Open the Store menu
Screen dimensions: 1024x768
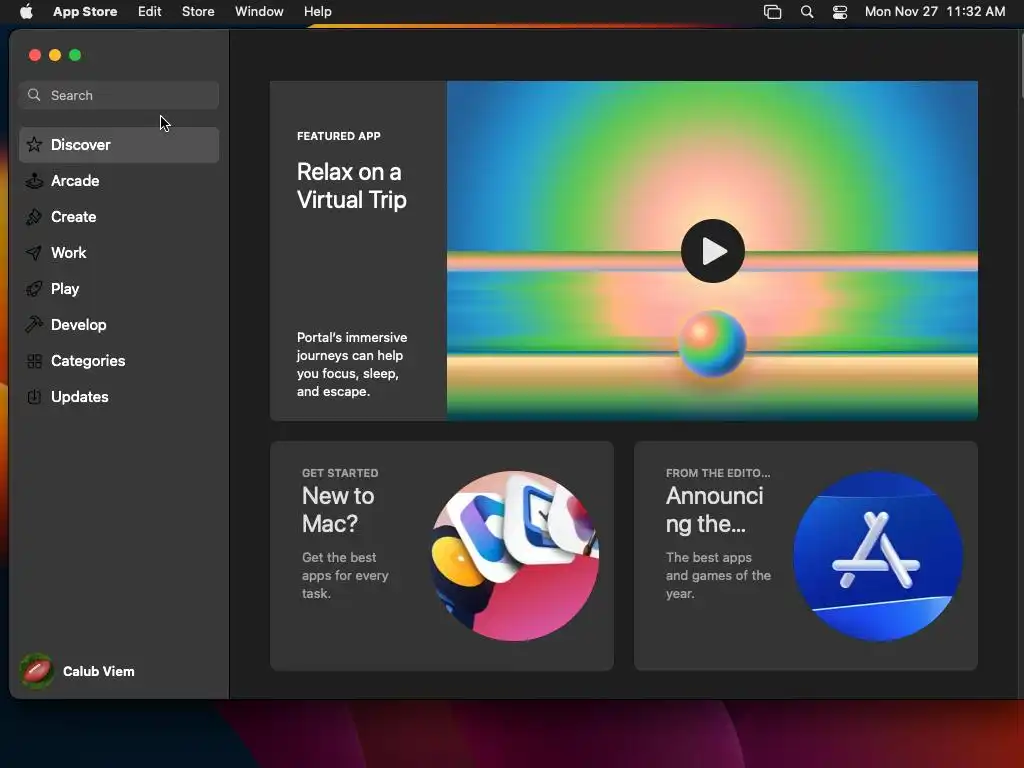click(x=198, y=12)
